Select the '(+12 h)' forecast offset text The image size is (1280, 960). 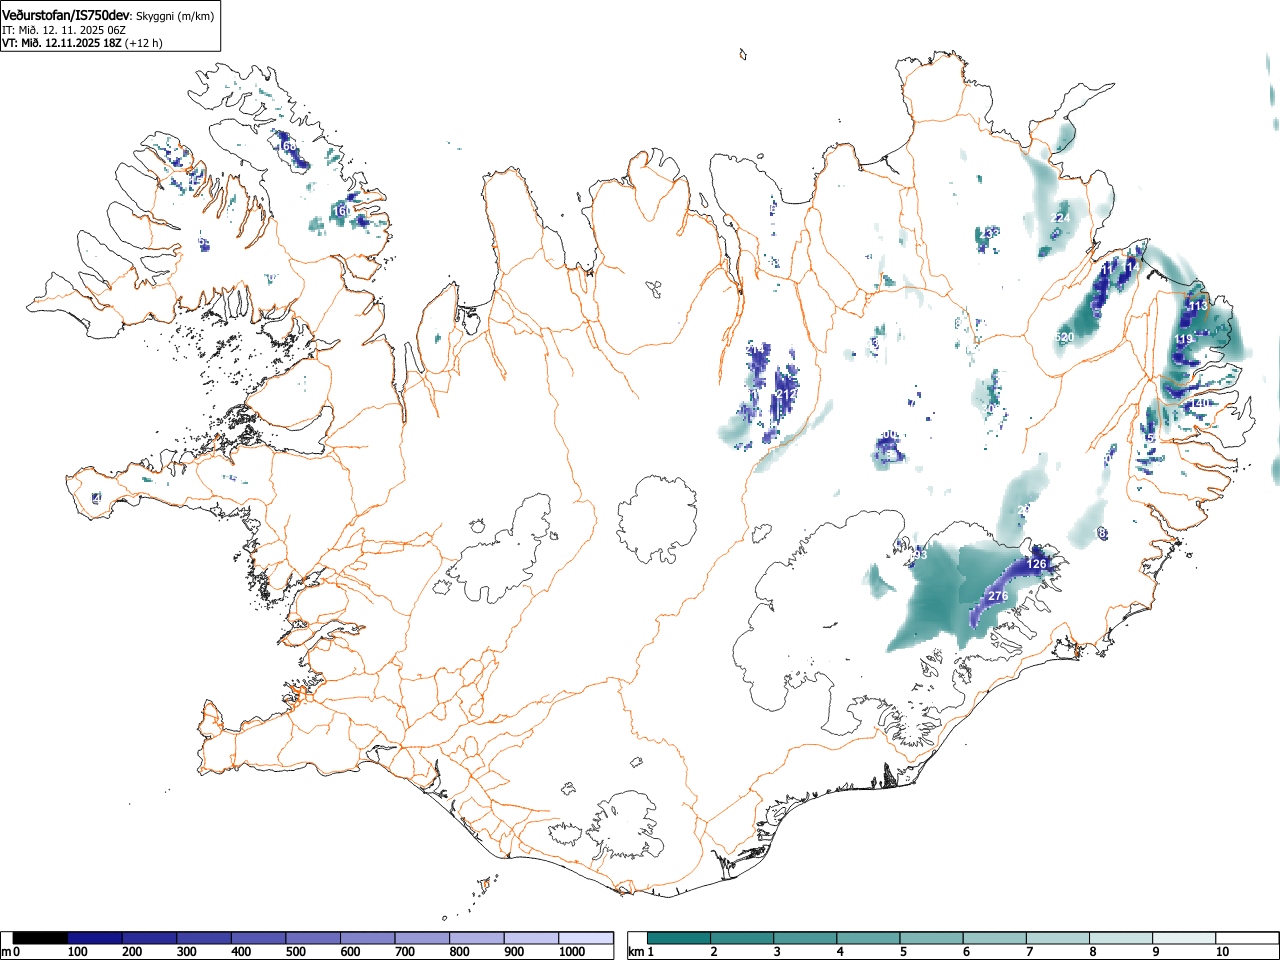(143, 43)
